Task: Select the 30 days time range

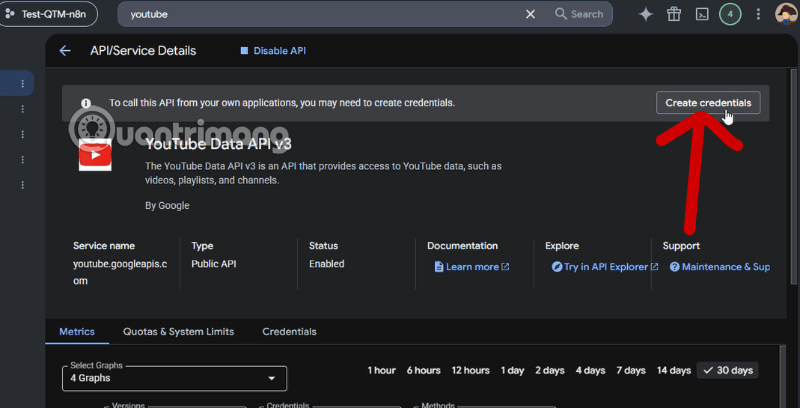Action: click(x=728, y=370)
